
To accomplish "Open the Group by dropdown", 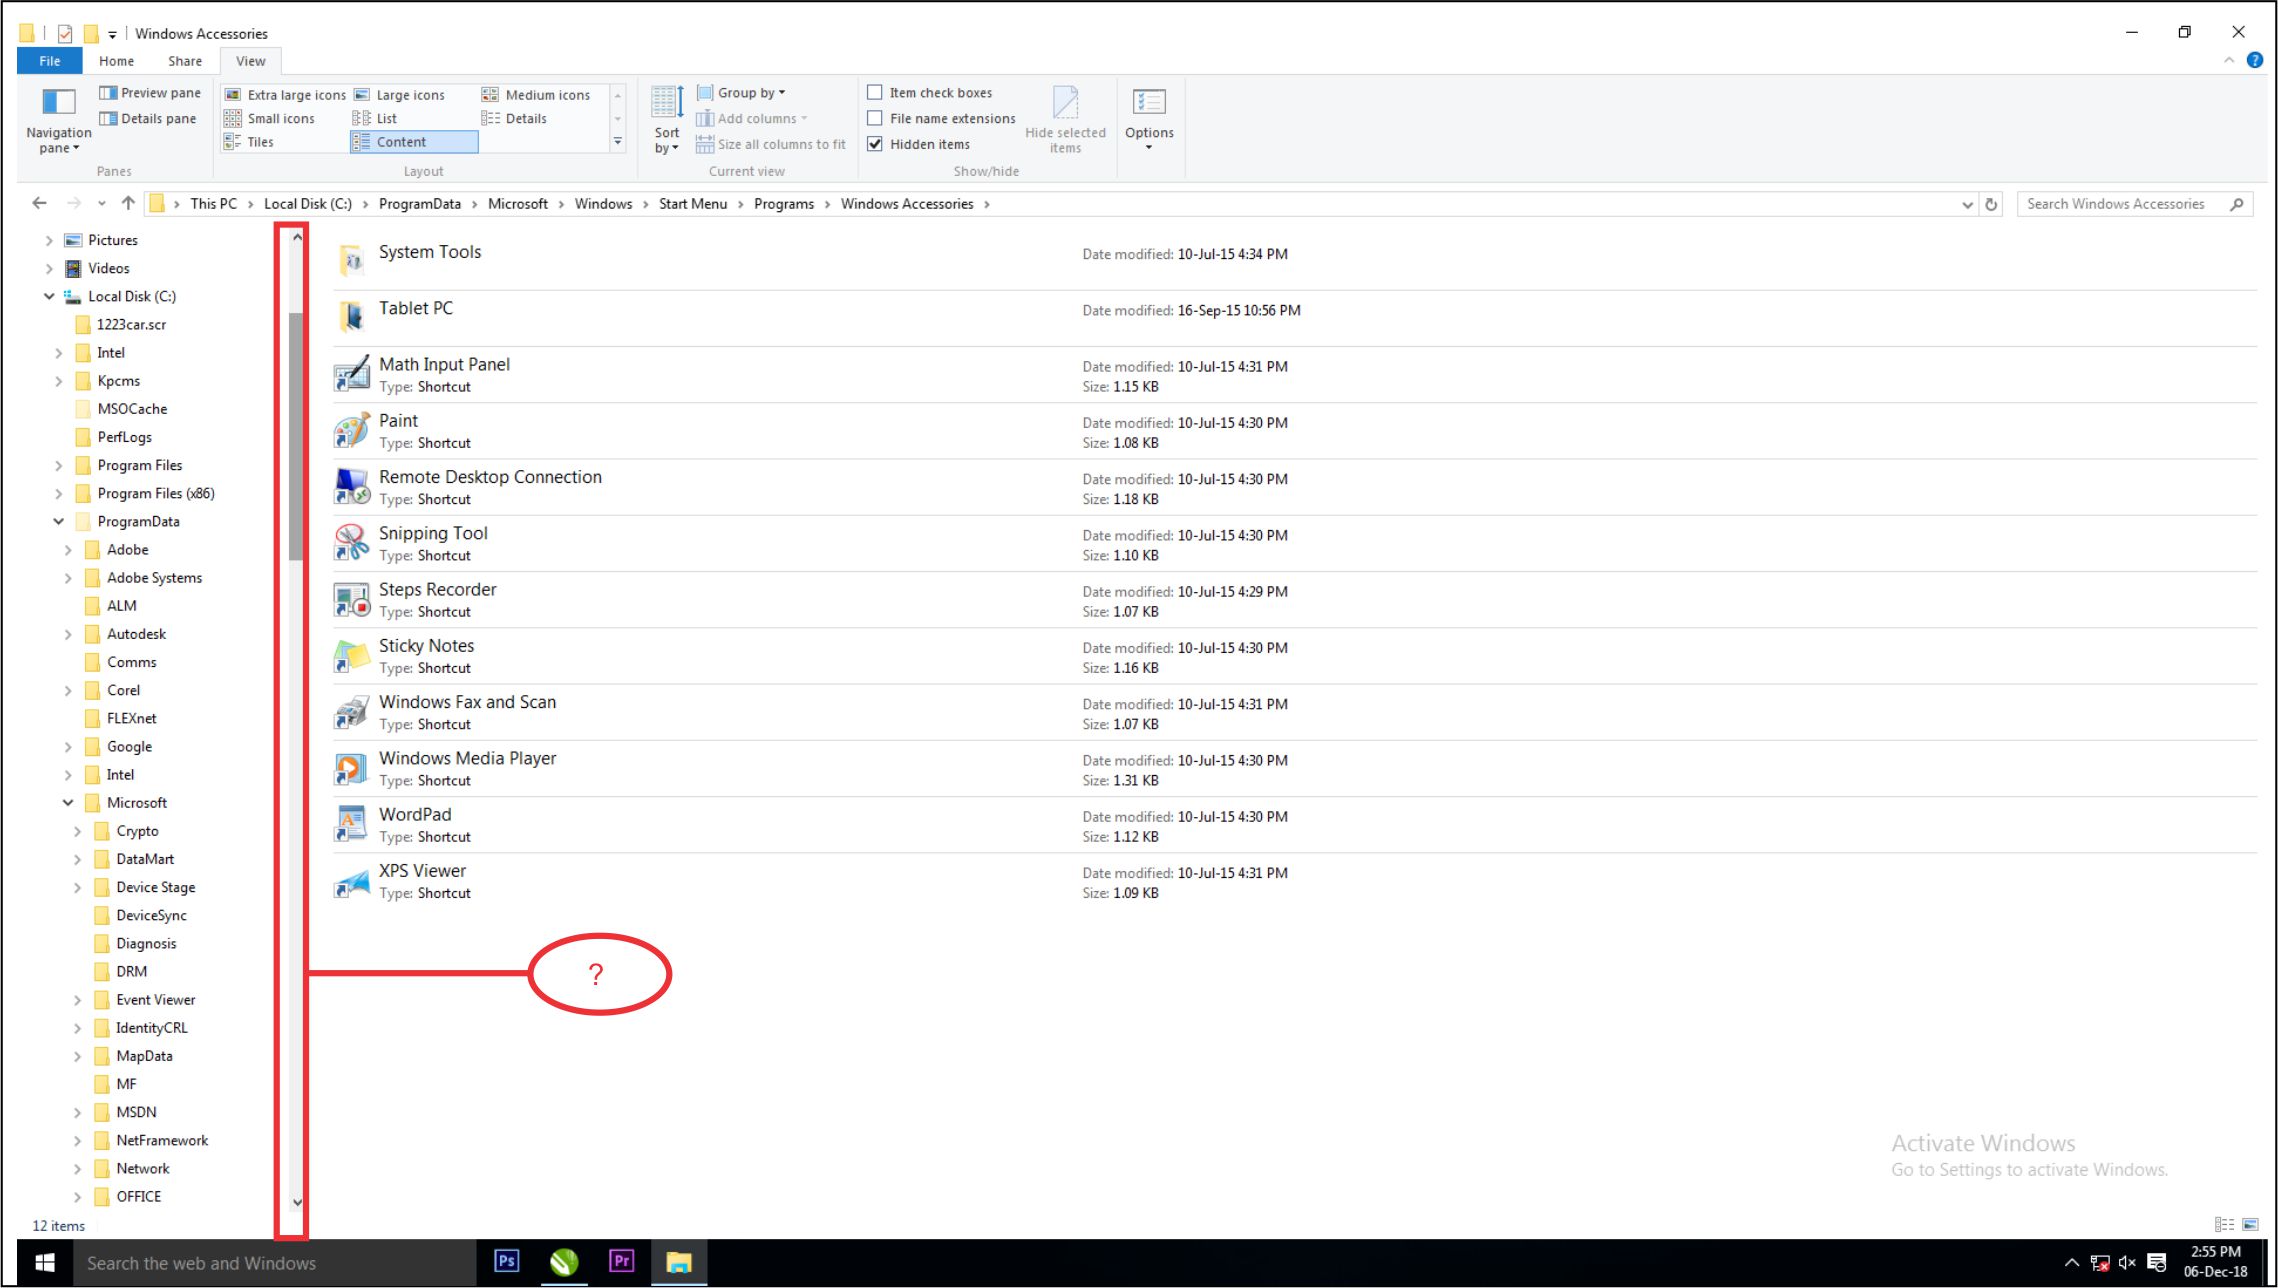I will pyautogui.click(x=750, y=93).
